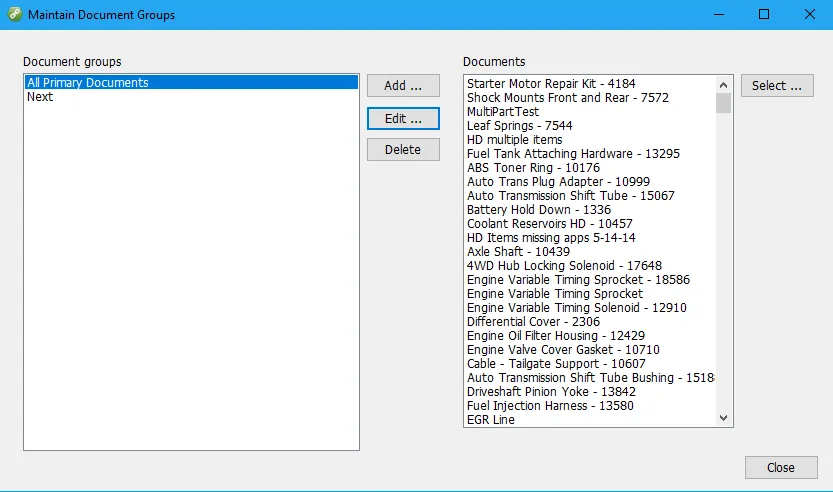Screen dimensions: 833x492
Task: Select Leaf Springs - 7544 document
Action: tap(519, 126)
